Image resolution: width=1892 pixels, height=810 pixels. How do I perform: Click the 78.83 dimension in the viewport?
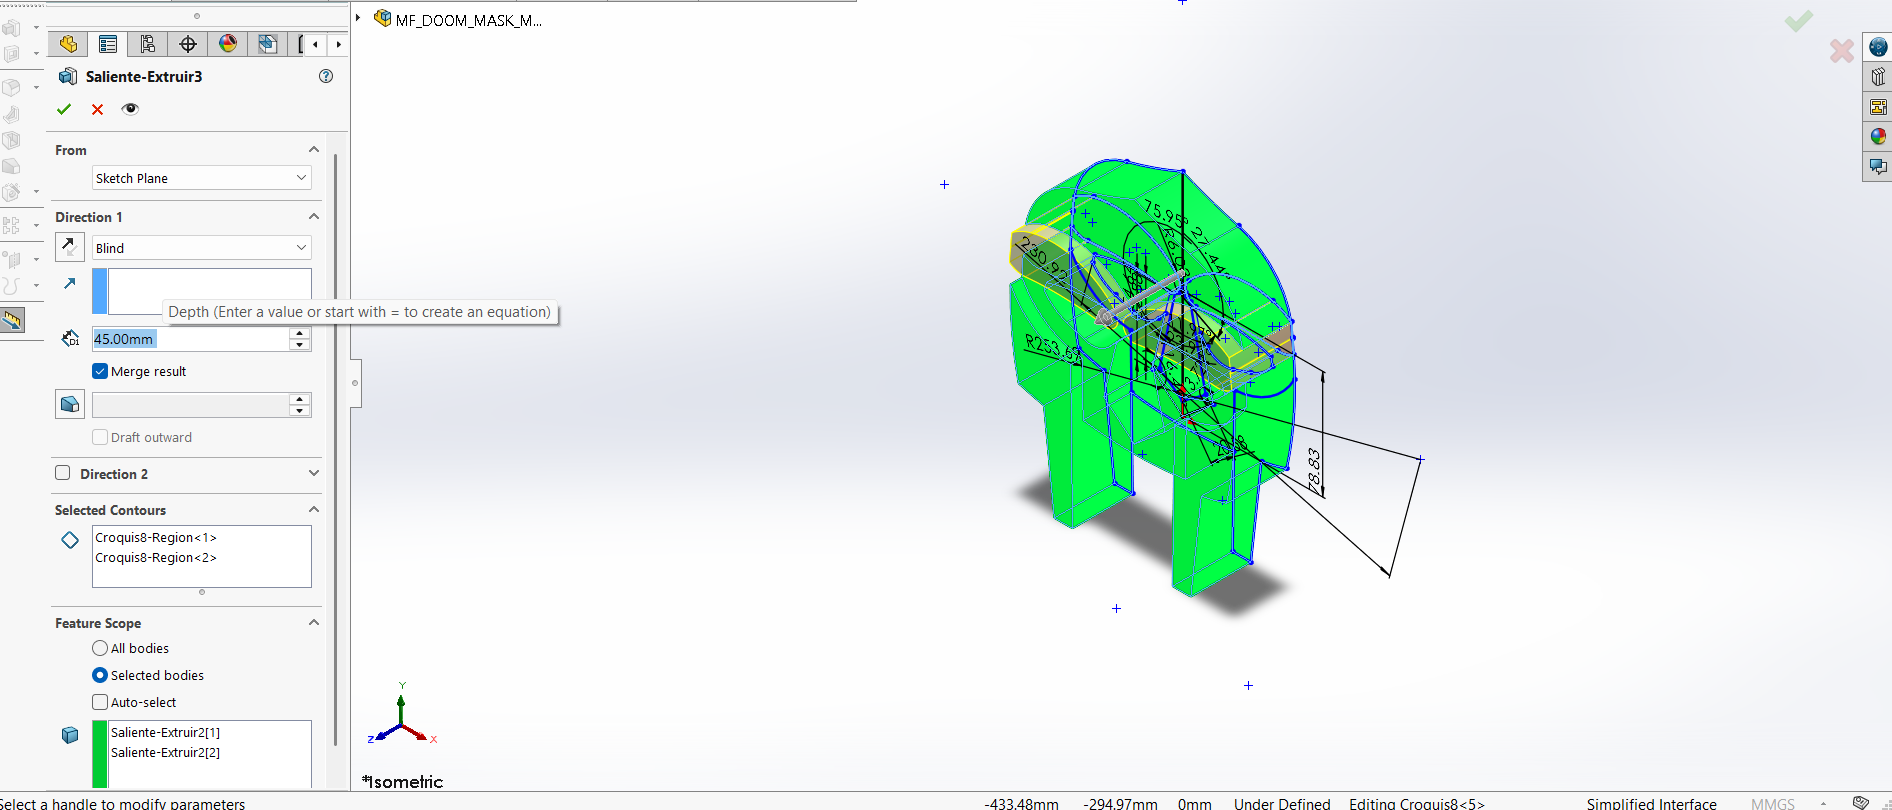(x=1315, y=471)
